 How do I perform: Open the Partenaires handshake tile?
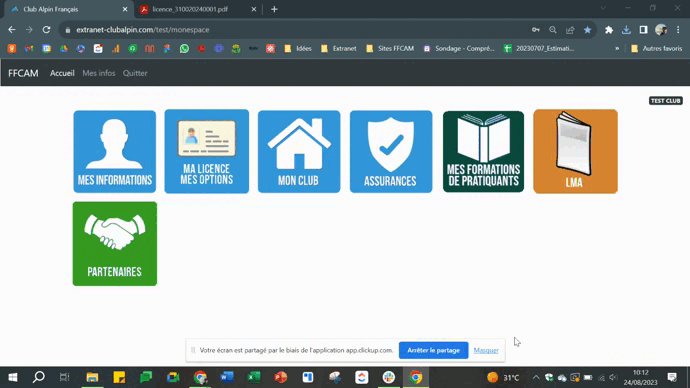click(x=114, y=244)
